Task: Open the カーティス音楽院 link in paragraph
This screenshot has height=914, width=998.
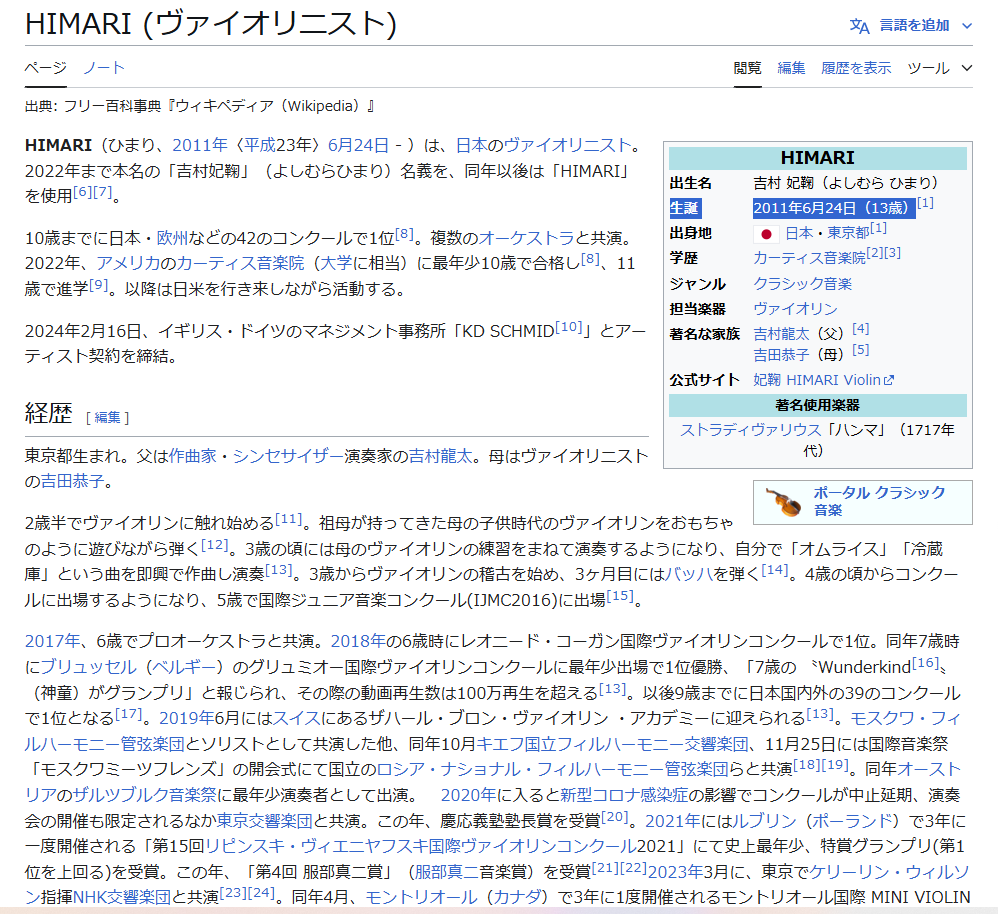Action: click(240, 263)
